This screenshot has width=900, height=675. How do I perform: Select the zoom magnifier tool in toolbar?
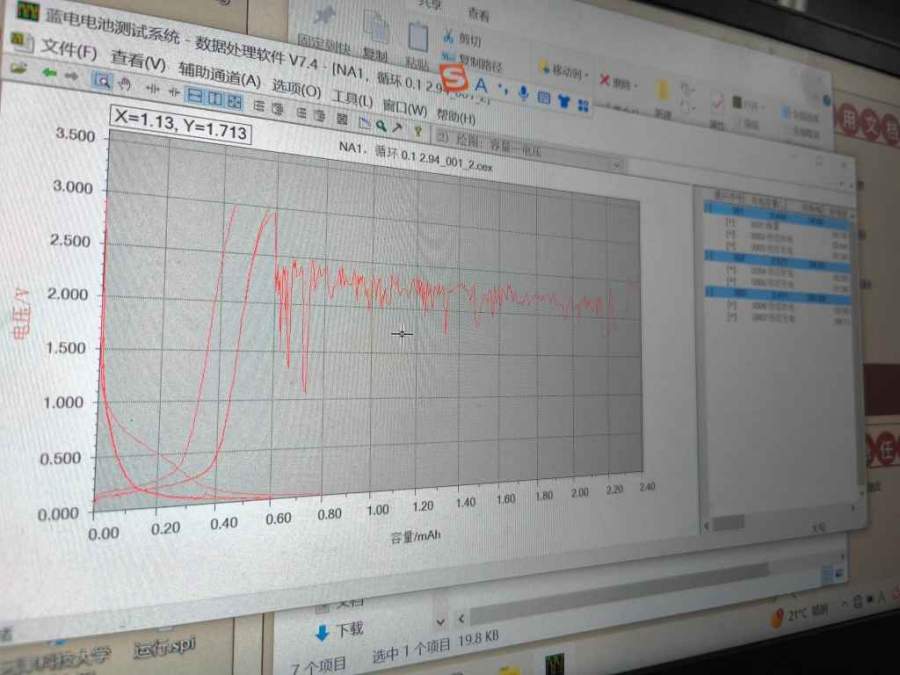coord(101,80)
